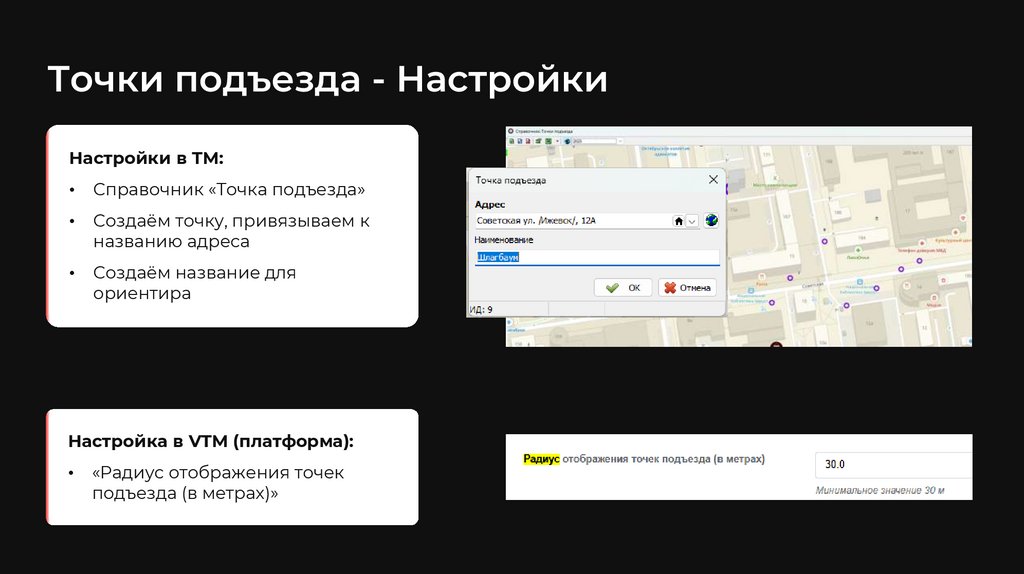The width and height of the screenshot is (1024, 574).
Task: Click the search field in the Справочник toolbar
Action: (595, 141)
